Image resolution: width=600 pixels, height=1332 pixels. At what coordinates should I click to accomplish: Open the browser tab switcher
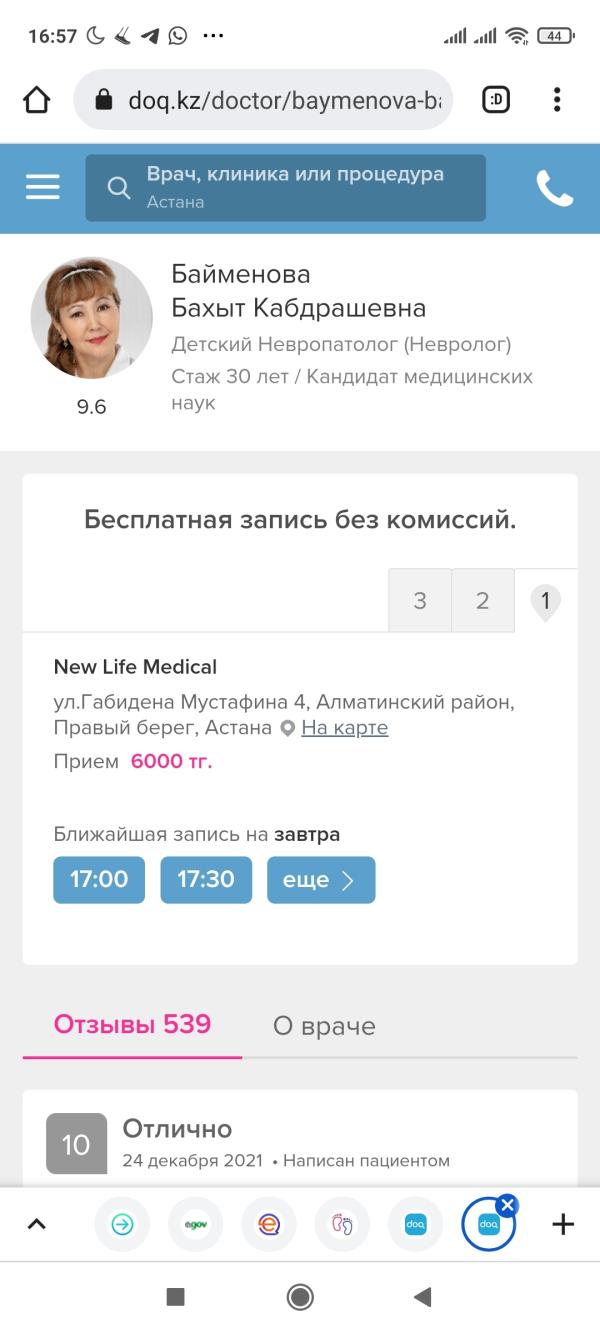tap(496, 100)
